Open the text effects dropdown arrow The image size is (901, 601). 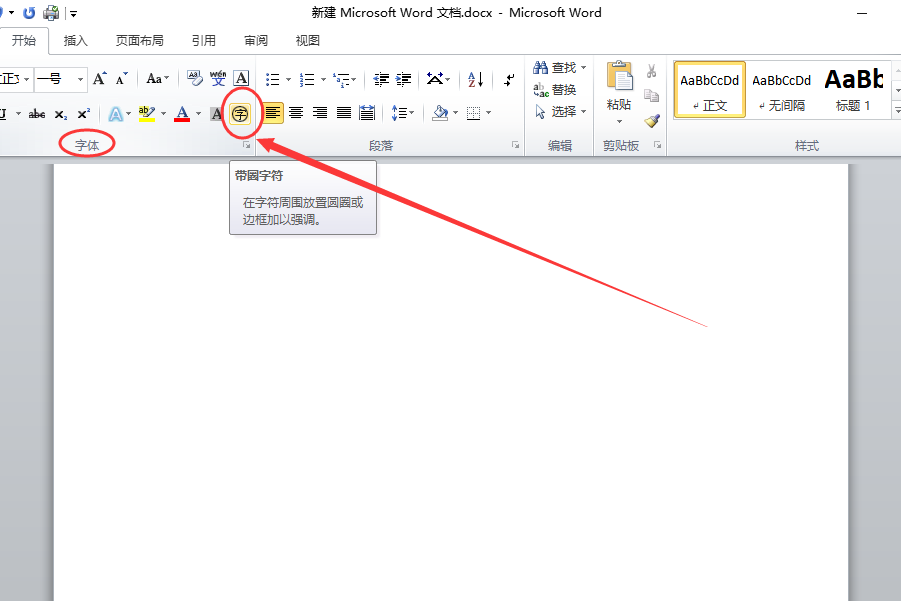[x=128, y=114]
